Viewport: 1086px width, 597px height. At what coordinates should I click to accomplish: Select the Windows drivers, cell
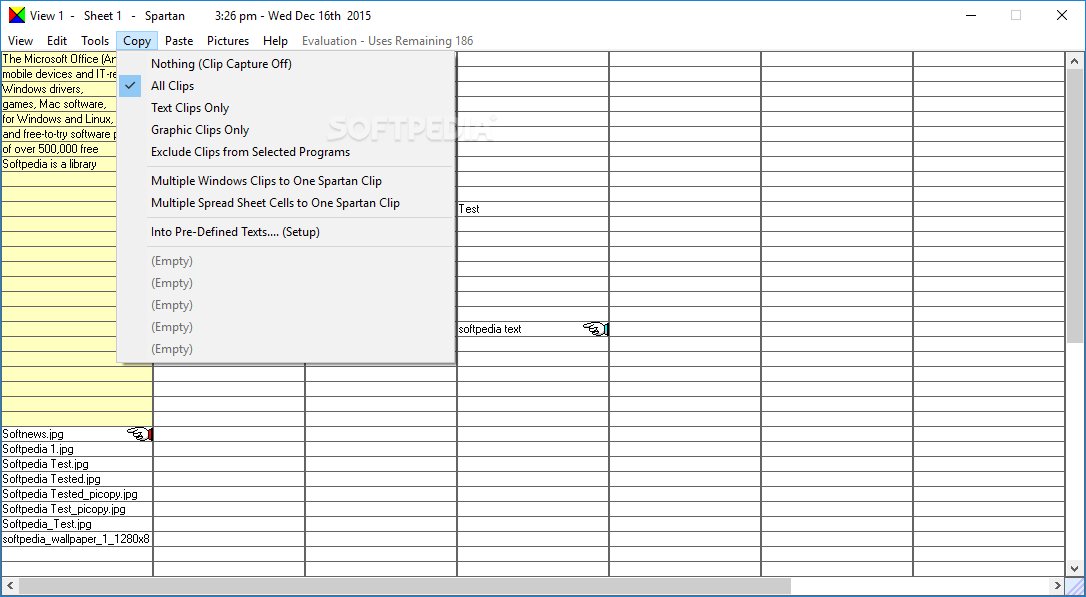(59, 89)
